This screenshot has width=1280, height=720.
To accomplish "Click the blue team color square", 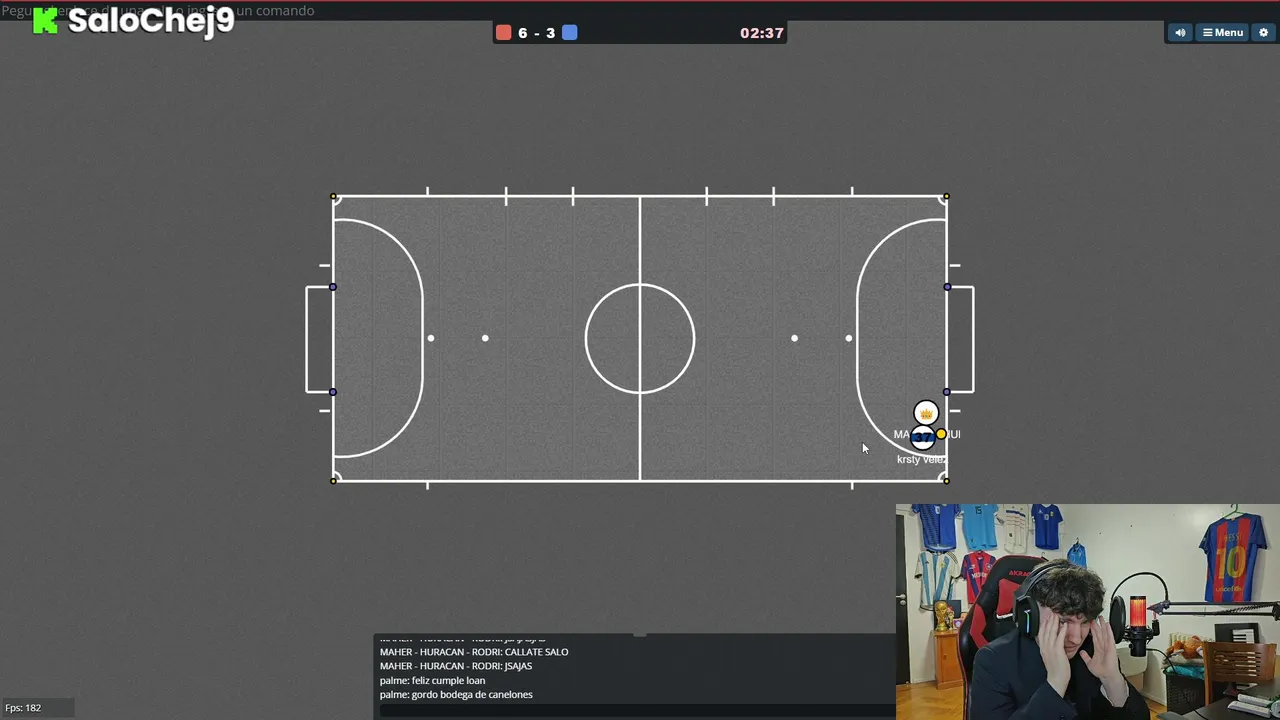I will coord(569,33).
